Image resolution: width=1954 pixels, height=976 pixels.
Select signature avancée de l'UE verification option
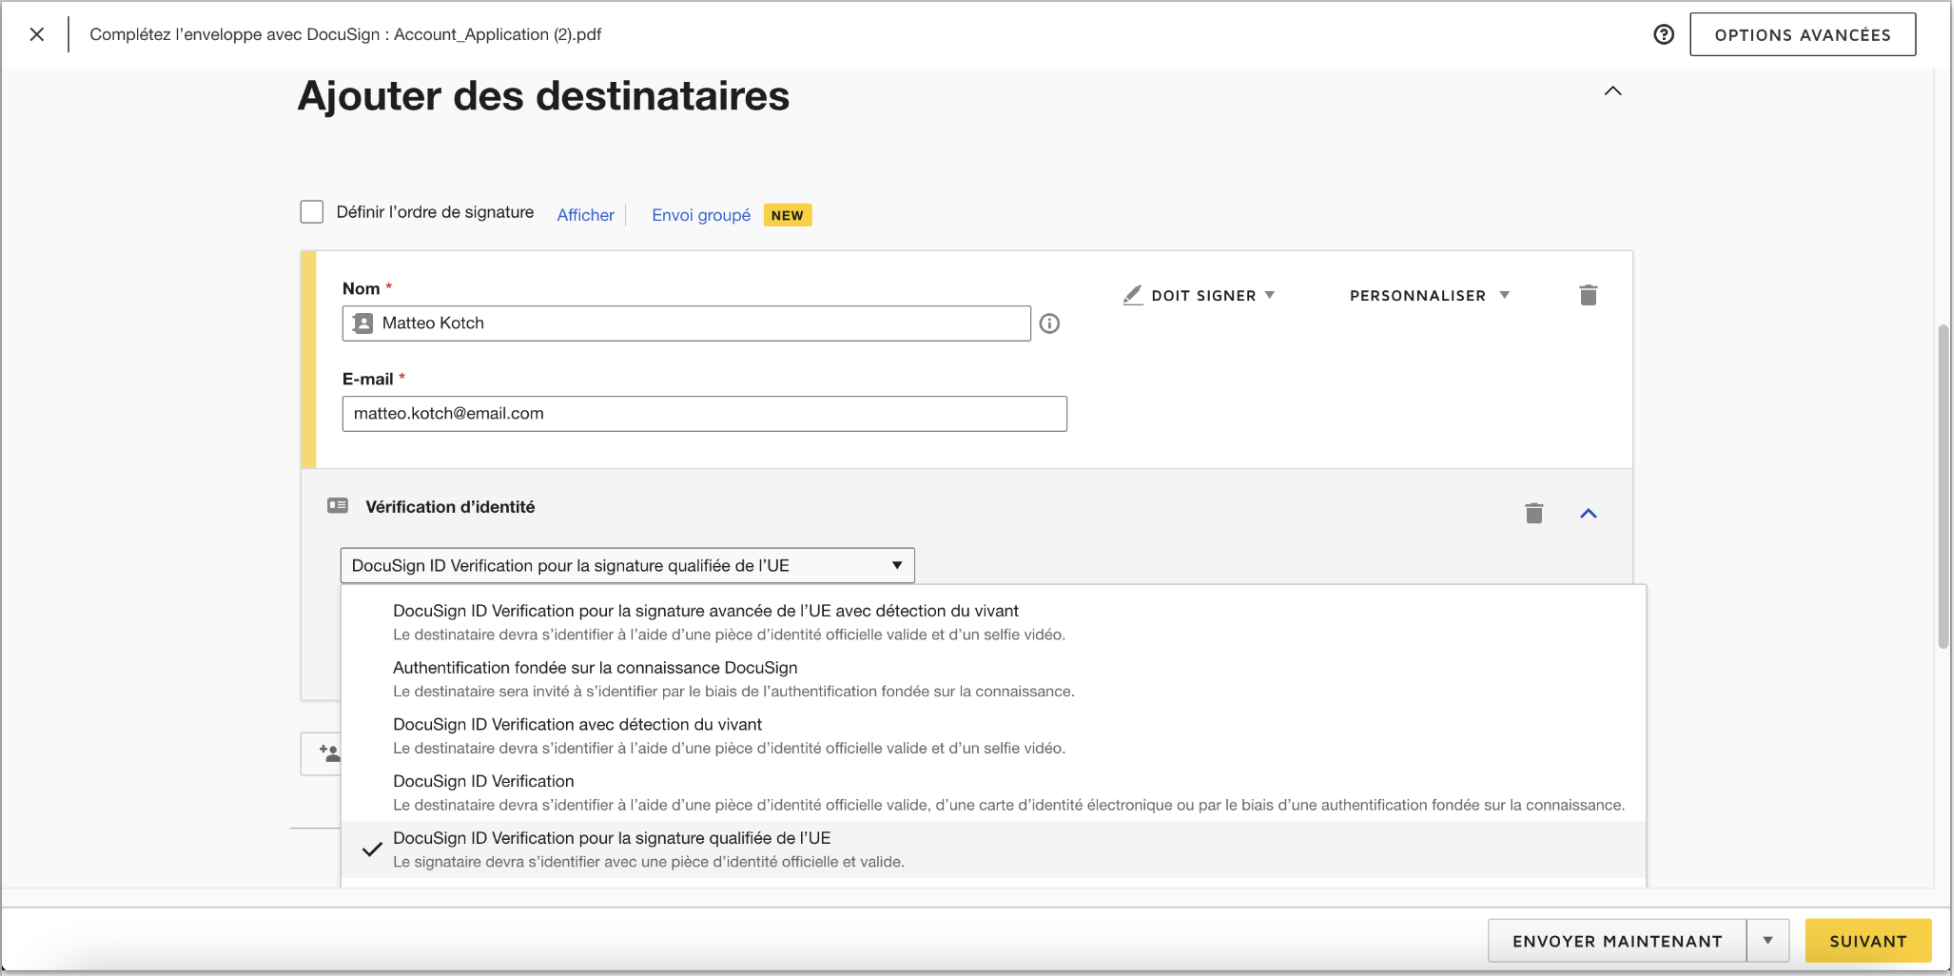coord(705,611)
